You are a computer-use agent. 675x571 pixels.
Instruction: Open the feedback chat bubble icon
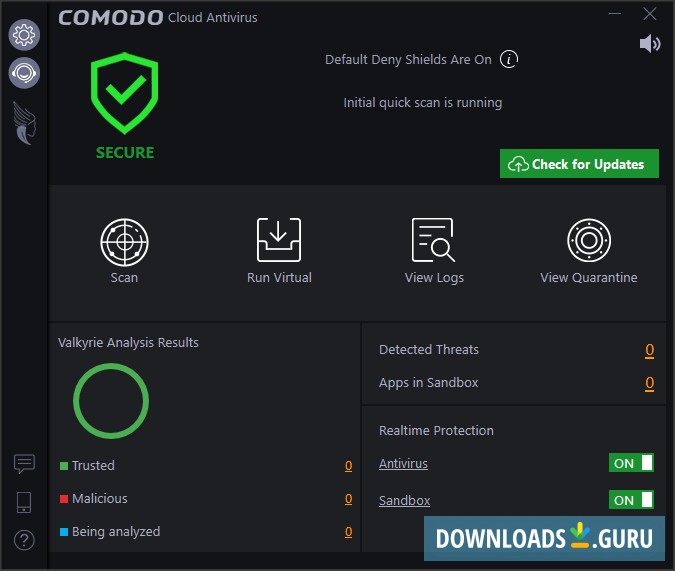coord(24,464)
